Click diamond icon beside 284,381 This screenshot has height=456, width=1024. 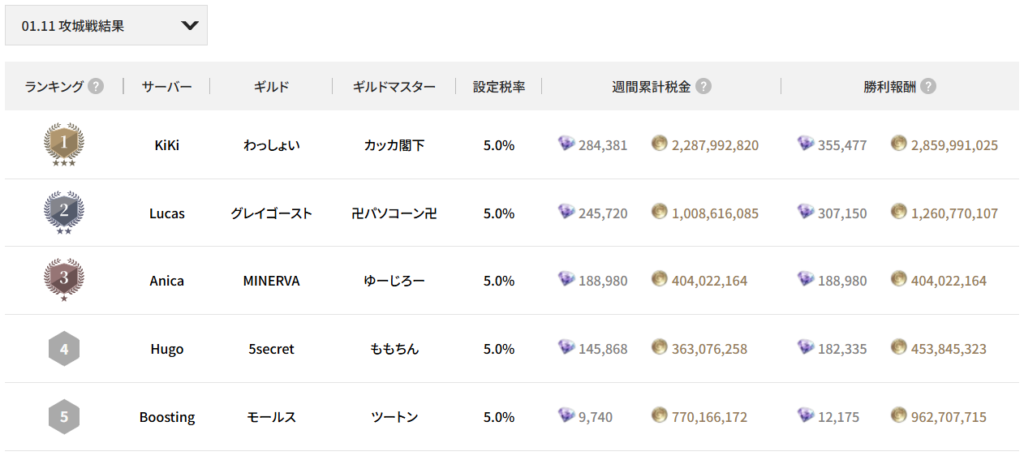pos(567,144)
